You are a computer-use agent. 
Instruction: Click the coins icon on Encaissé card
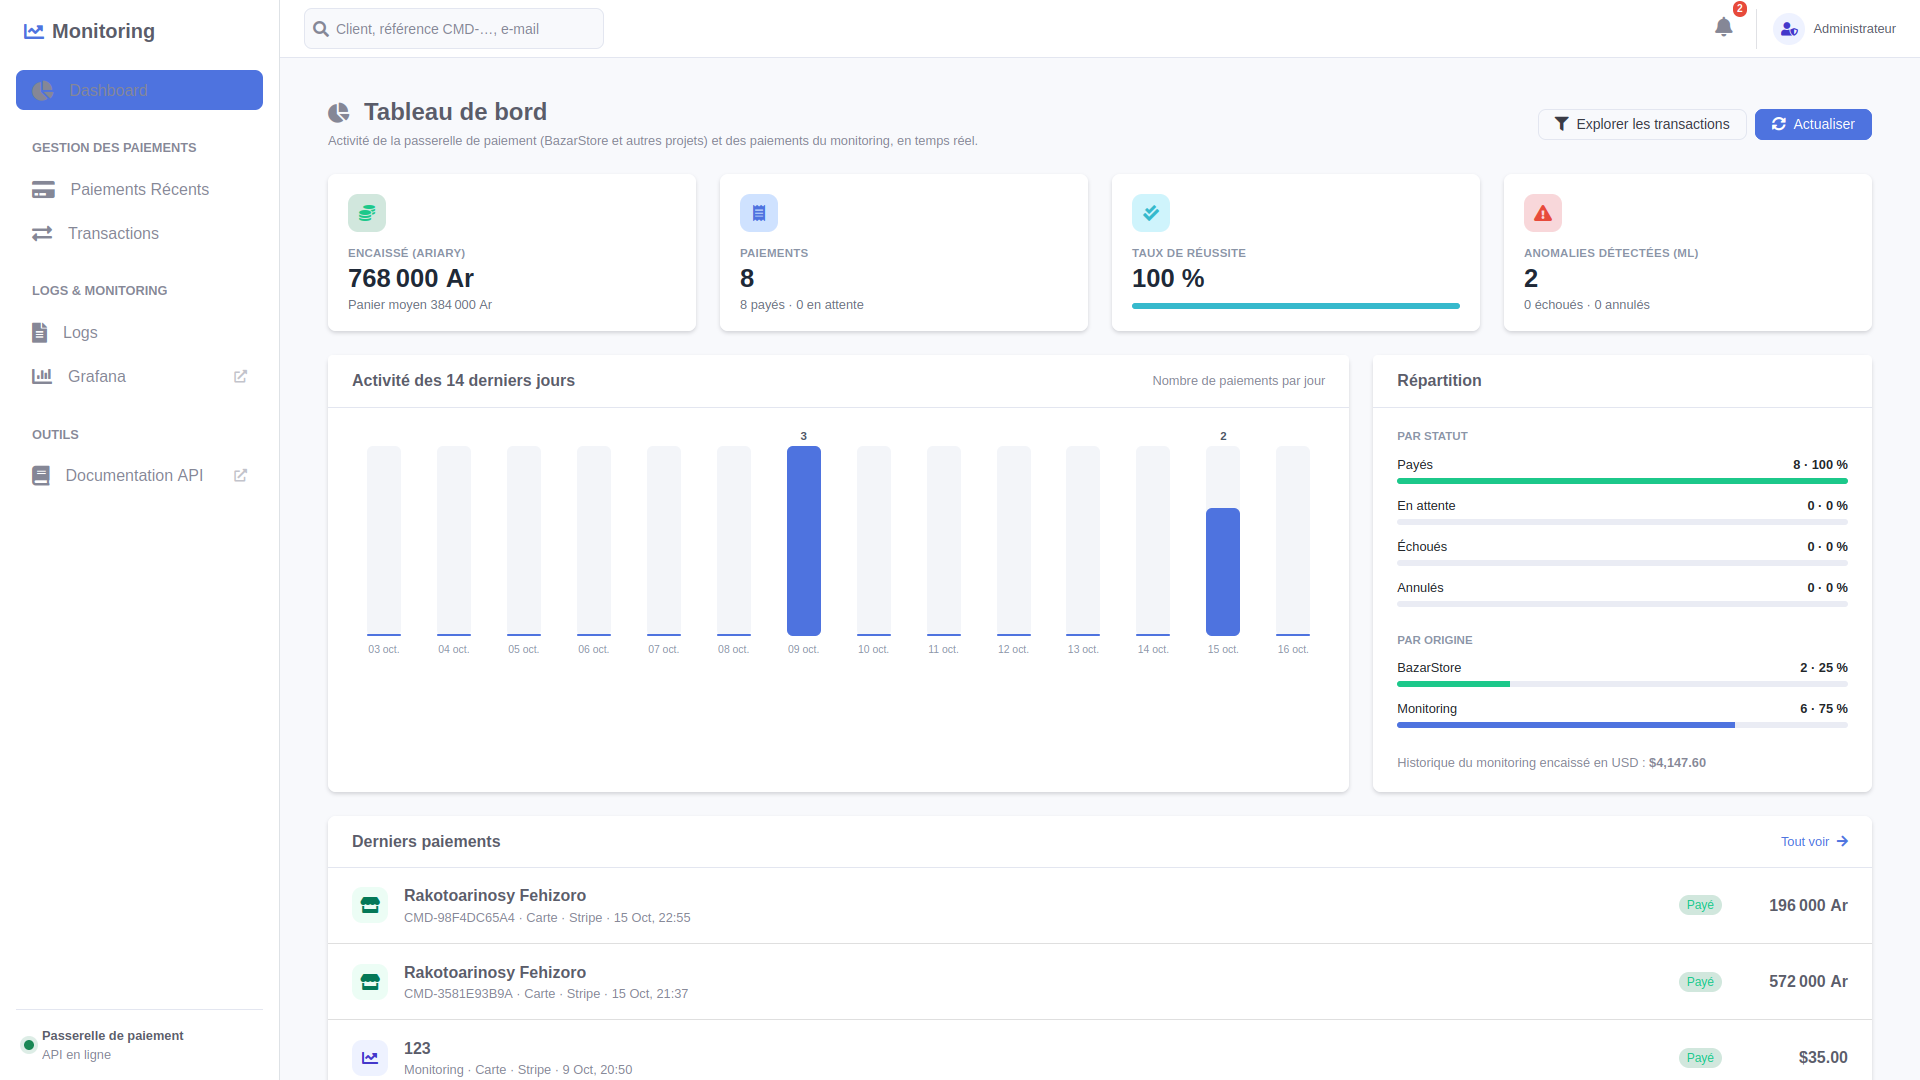pyautogui.click(x=367, y=213)
